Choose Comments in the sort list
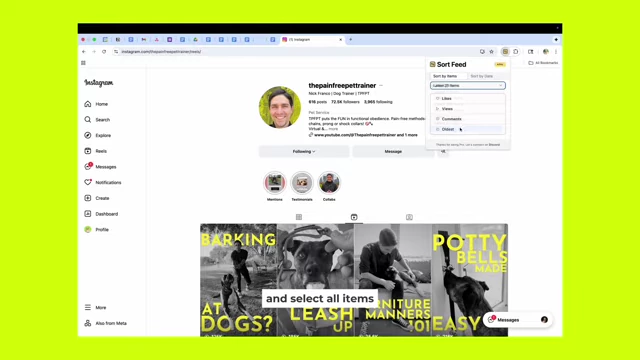Viewport: 640px width, 360px height. tap(468, 119)
